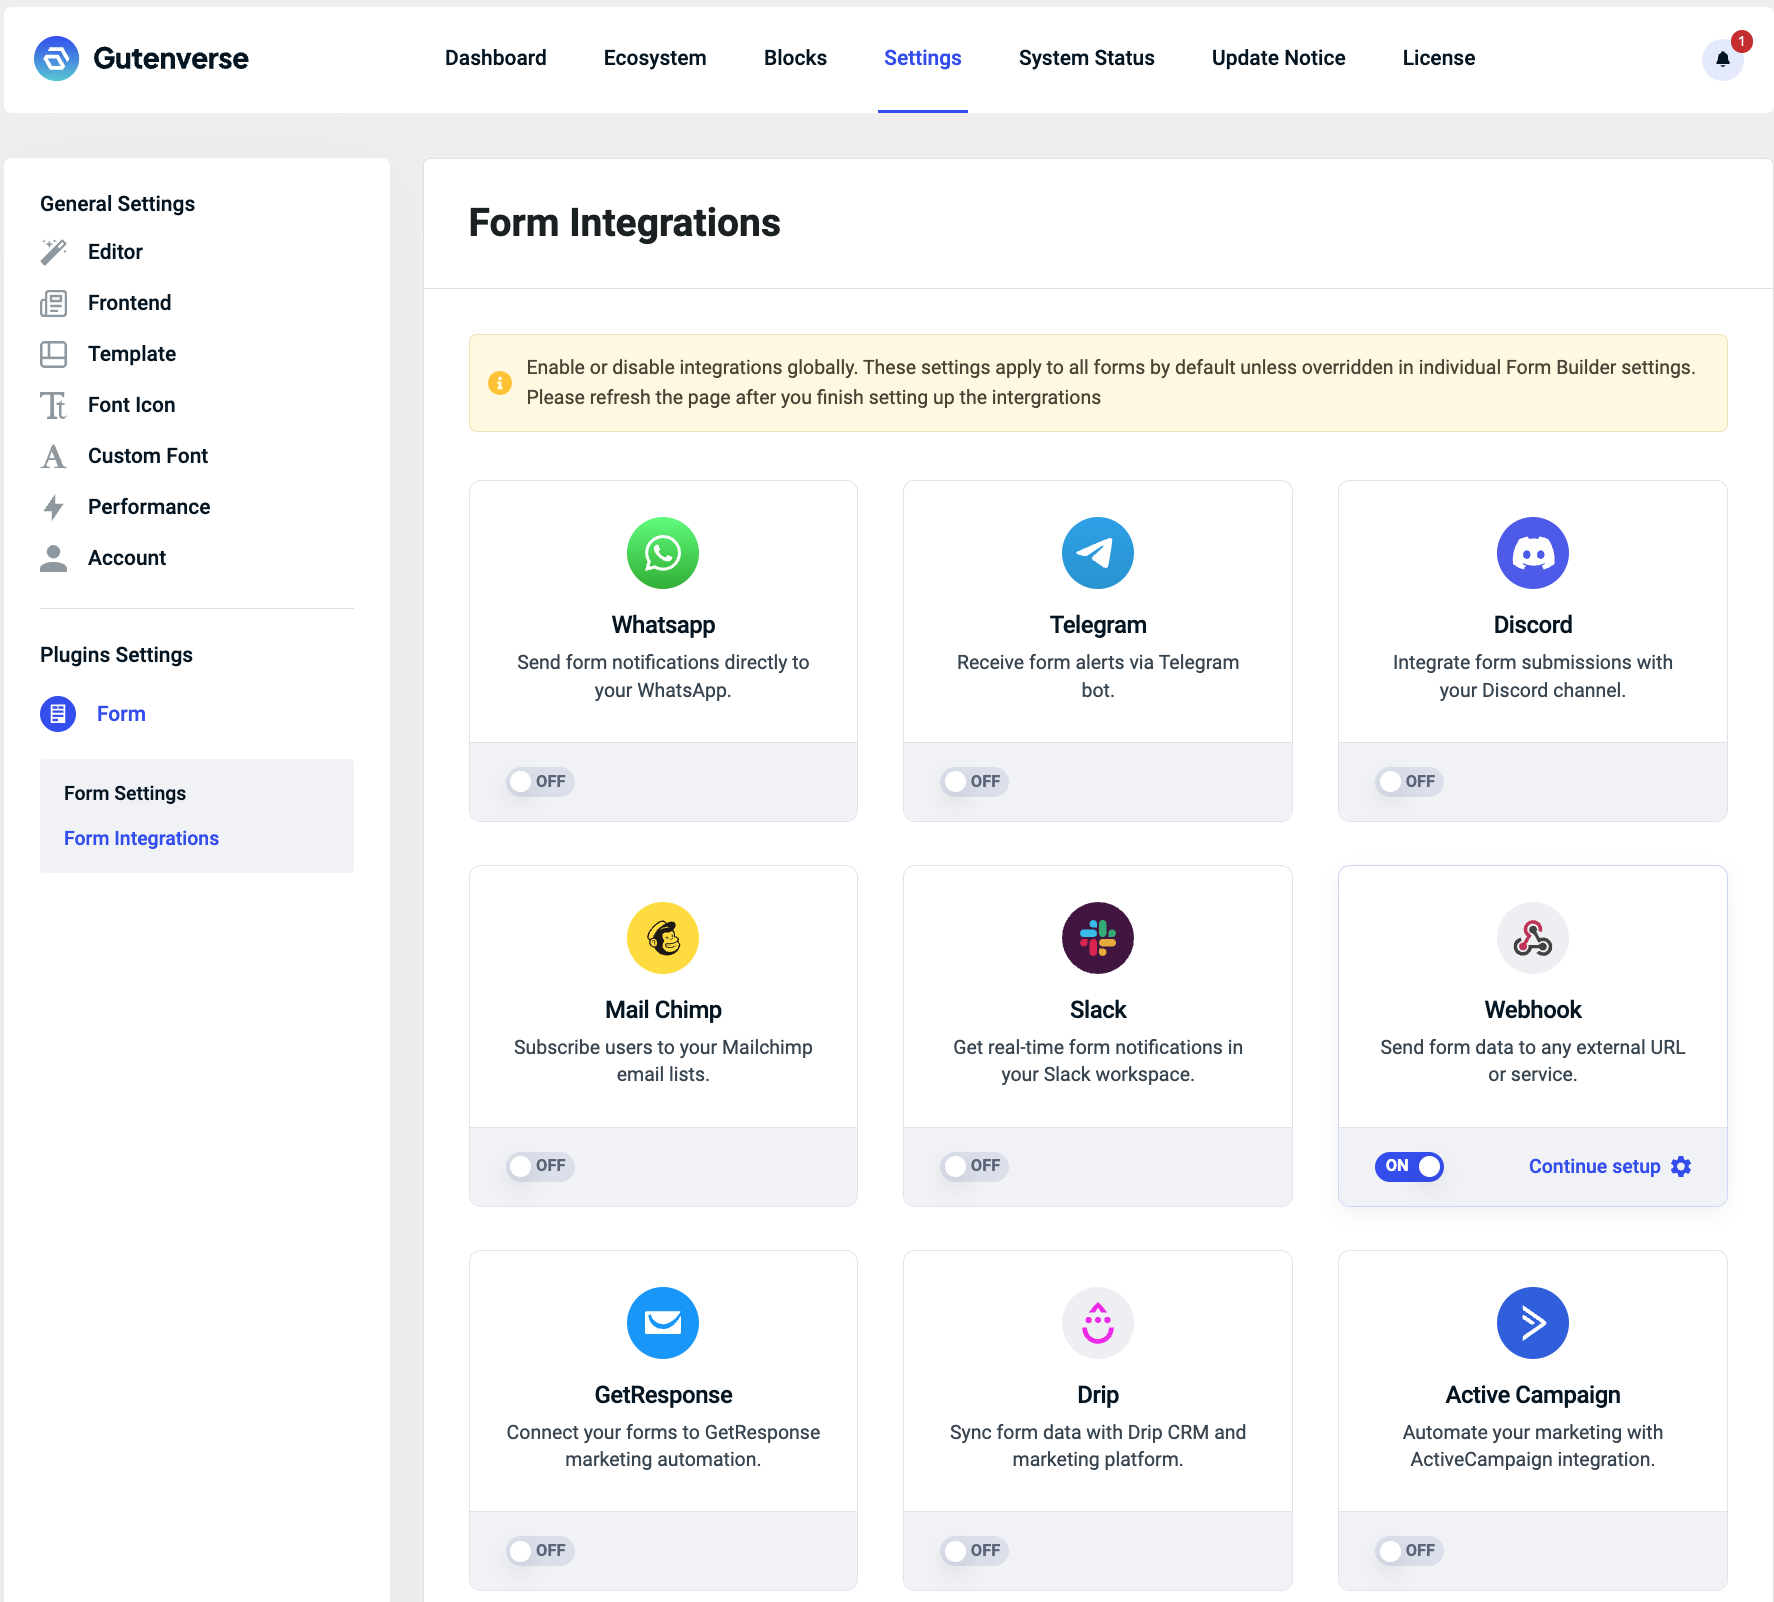Switch on the Mail Chimp toggle
The image size is (1774, 1602).
click(540, 1166)
